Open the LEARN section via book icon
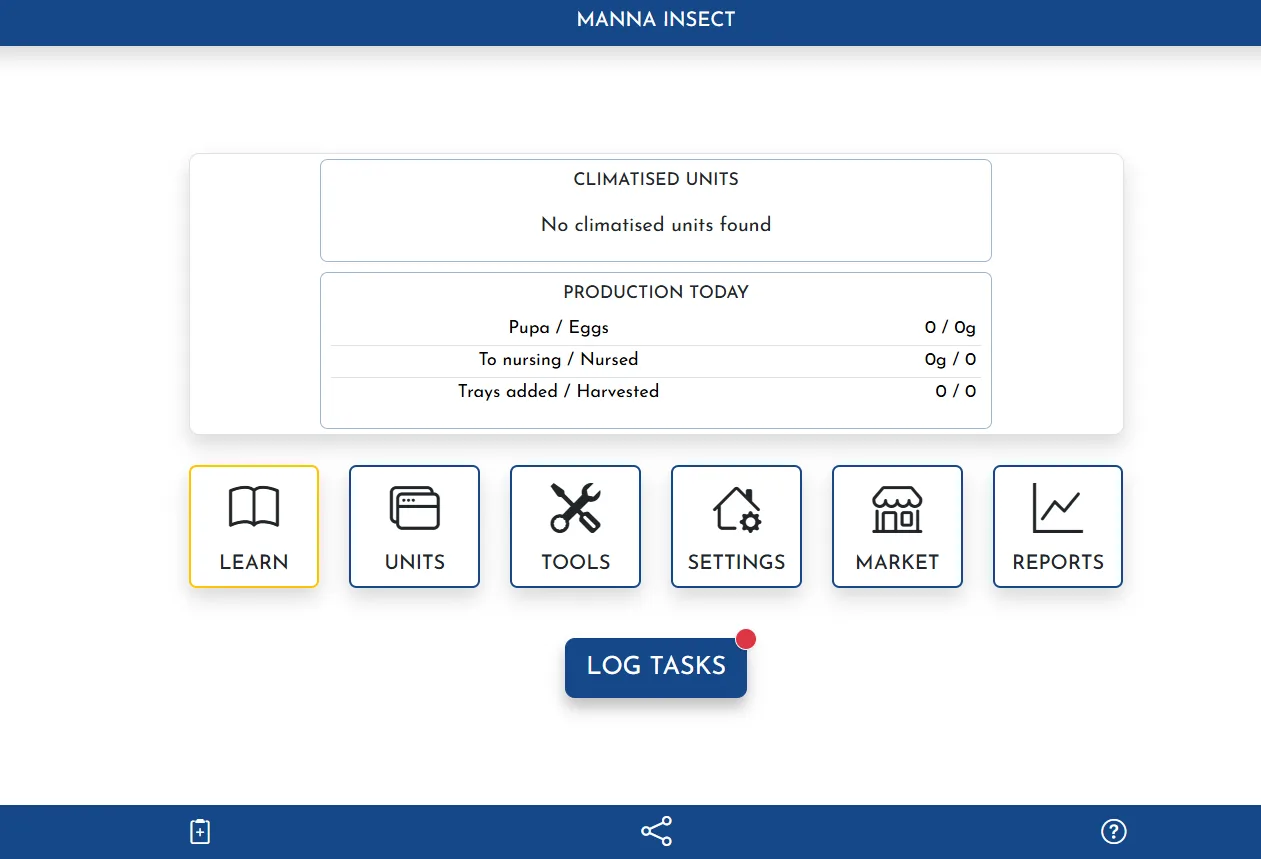Image resolution: width=1261 pixels, height=859 pixels. point(253,508)
